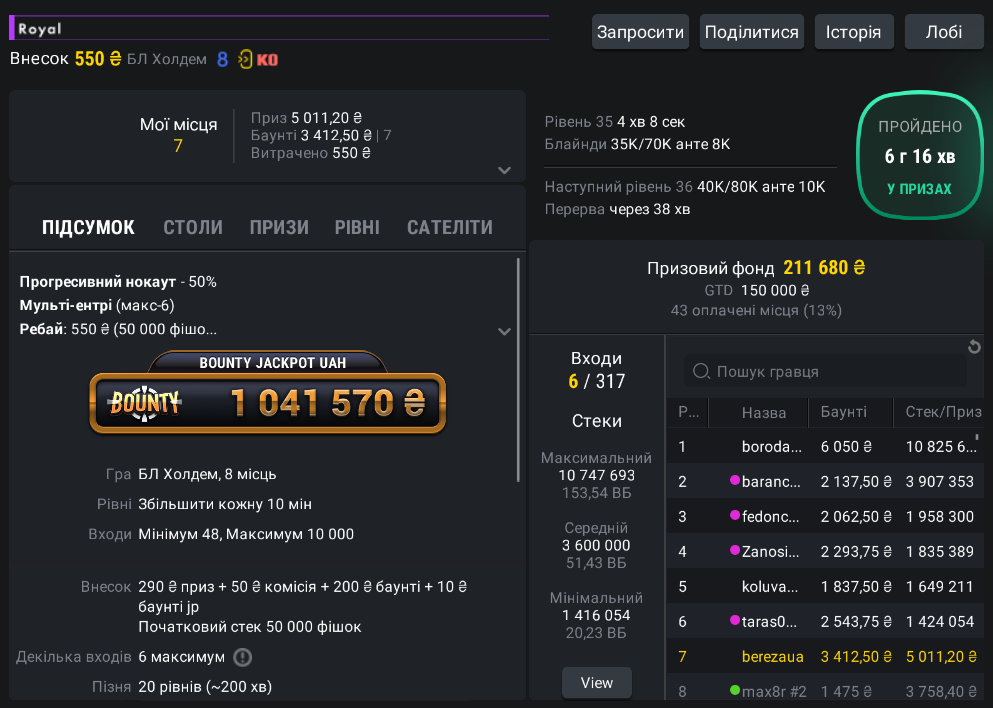This screenshot has width=993, height=708.
Task: Open the 'ПРИЗИ' tab
Action: click(279, 227)
